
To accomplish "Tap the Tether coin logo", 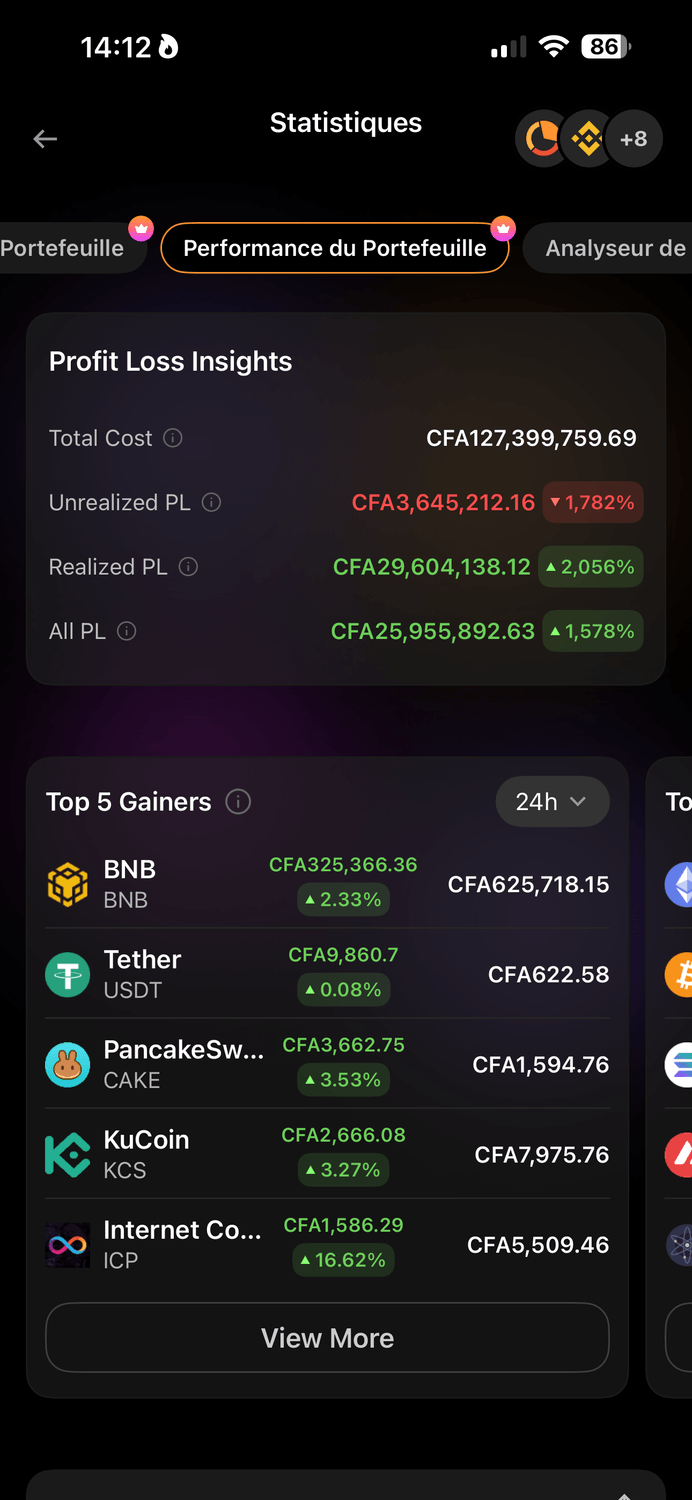I will click(68, 974).
